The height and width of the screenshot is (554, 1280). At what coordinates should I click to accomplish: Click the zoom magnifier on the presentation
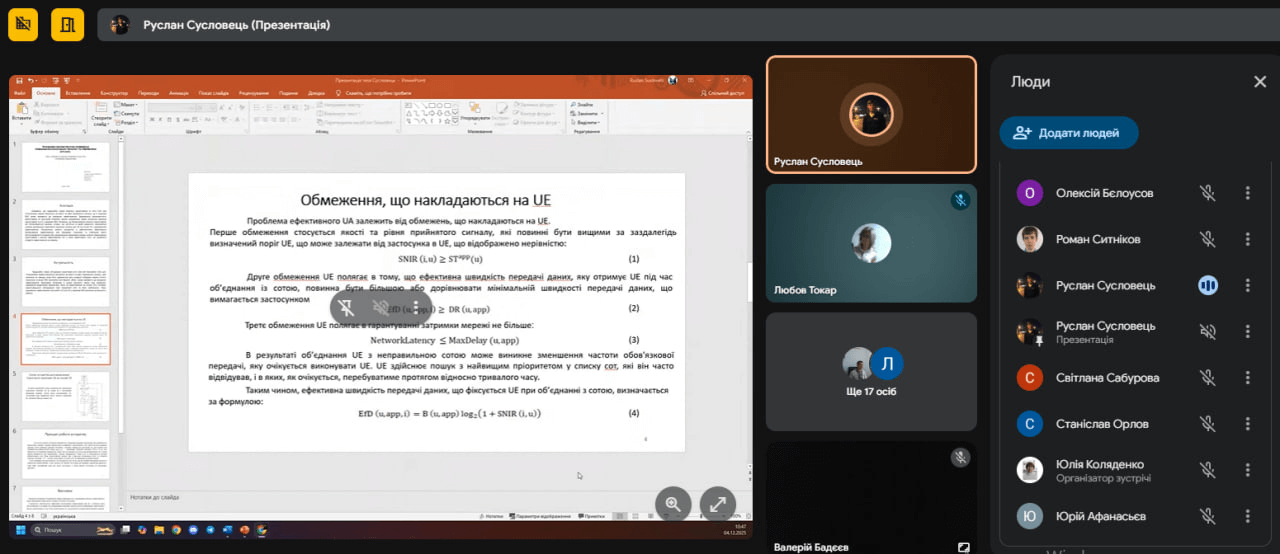673,505
